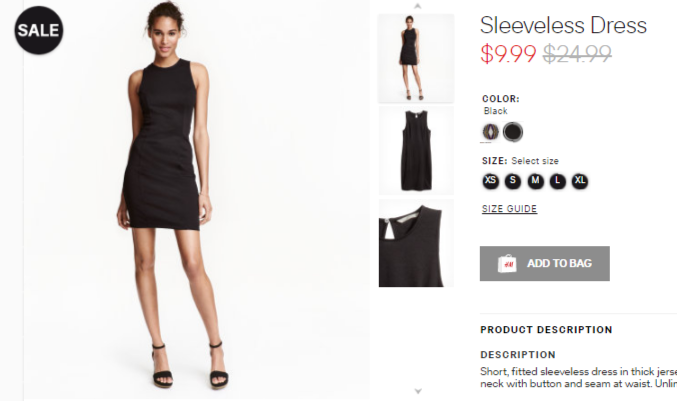Click the Description heading

coord(518,355)
